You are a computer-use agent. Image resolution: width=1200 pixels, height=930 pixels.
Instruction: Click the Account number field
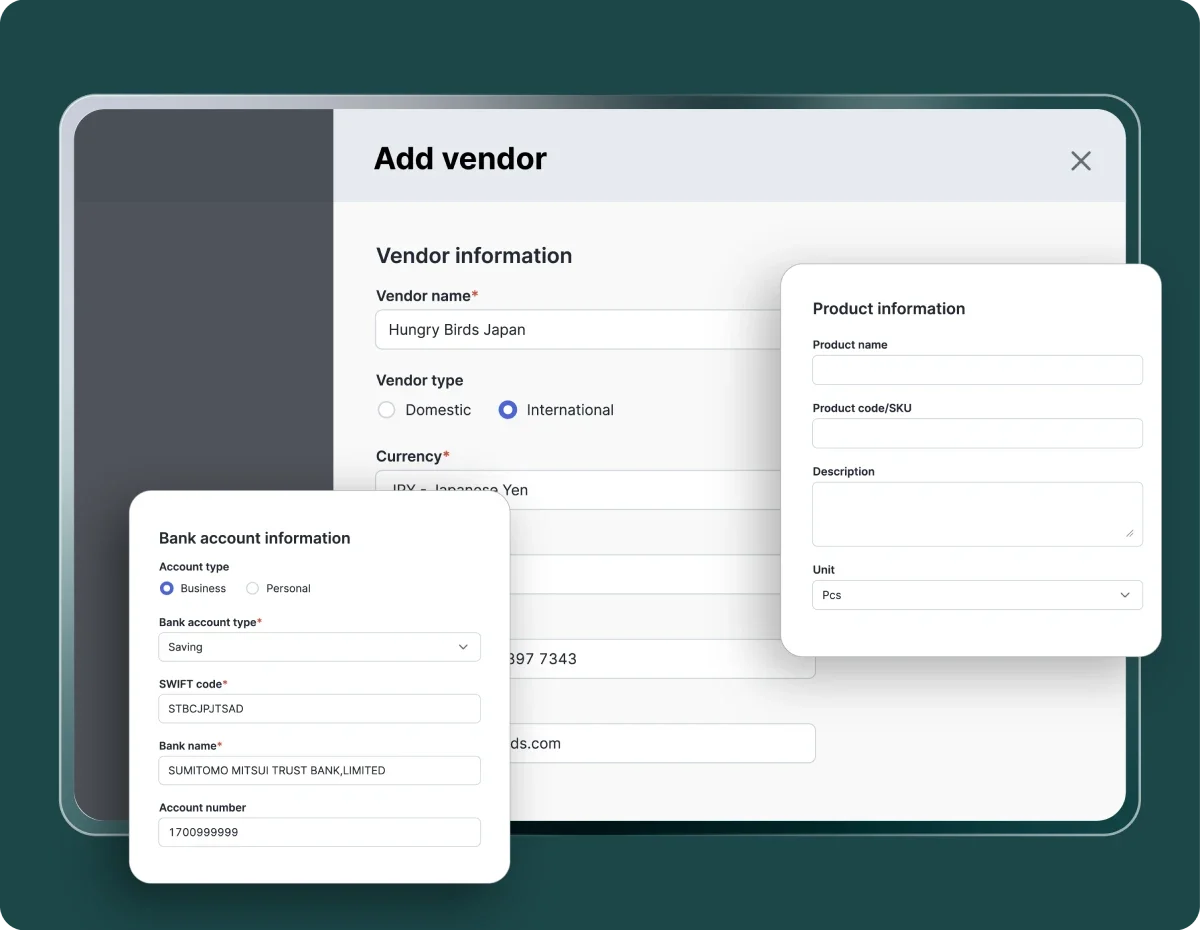318,832
